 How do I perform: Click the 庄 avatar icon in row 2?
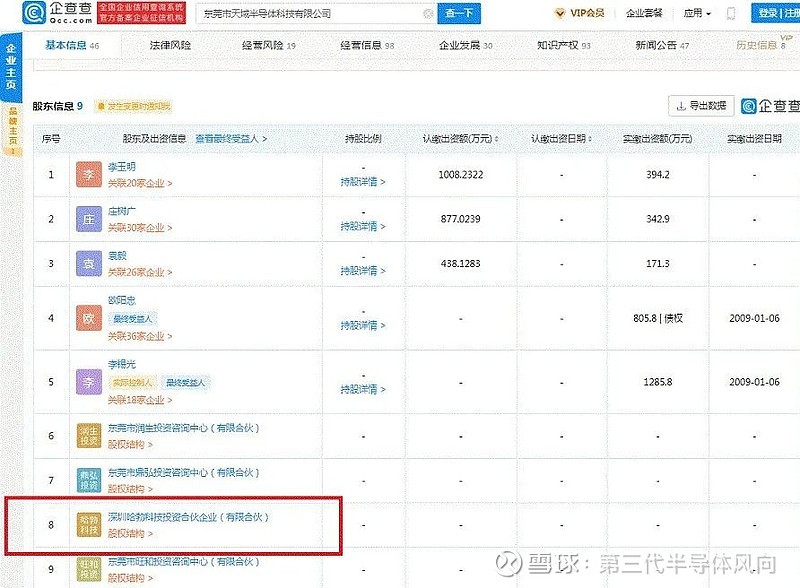(x=89, y=219)
